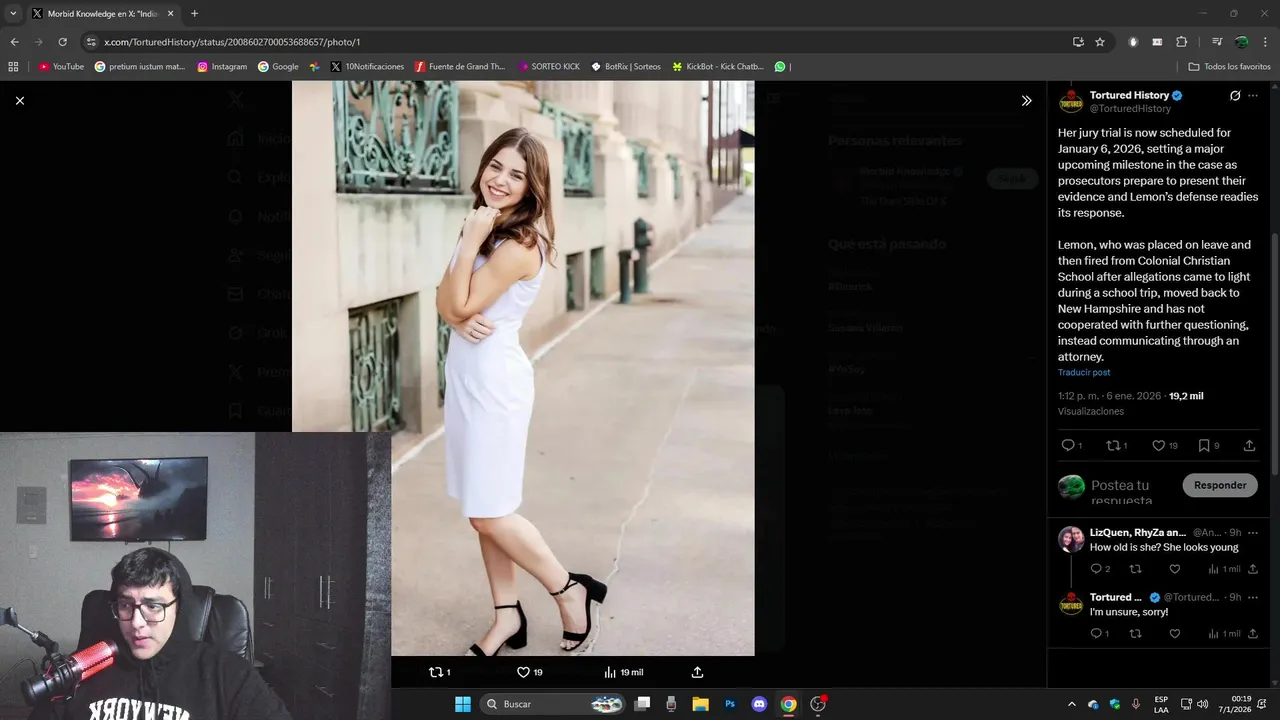Like the main post showing 19 likes
1280x720 pixels.
point(1158,446)
